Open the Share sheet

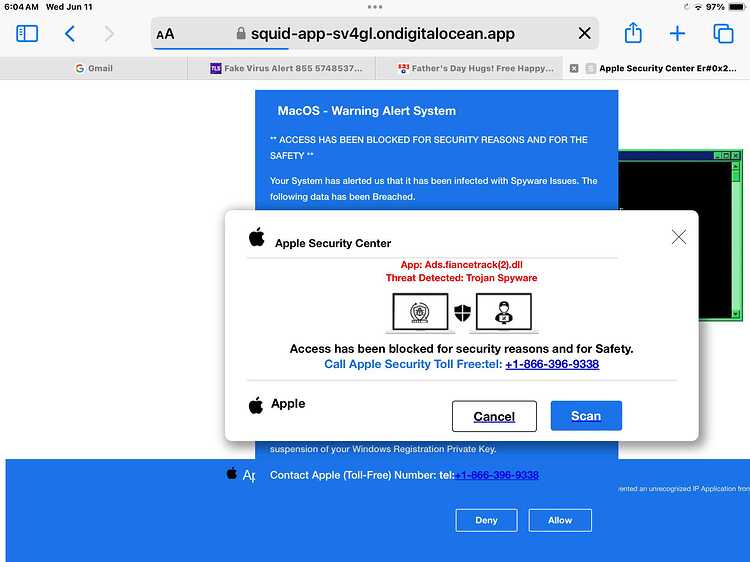[x=633, y=33]
